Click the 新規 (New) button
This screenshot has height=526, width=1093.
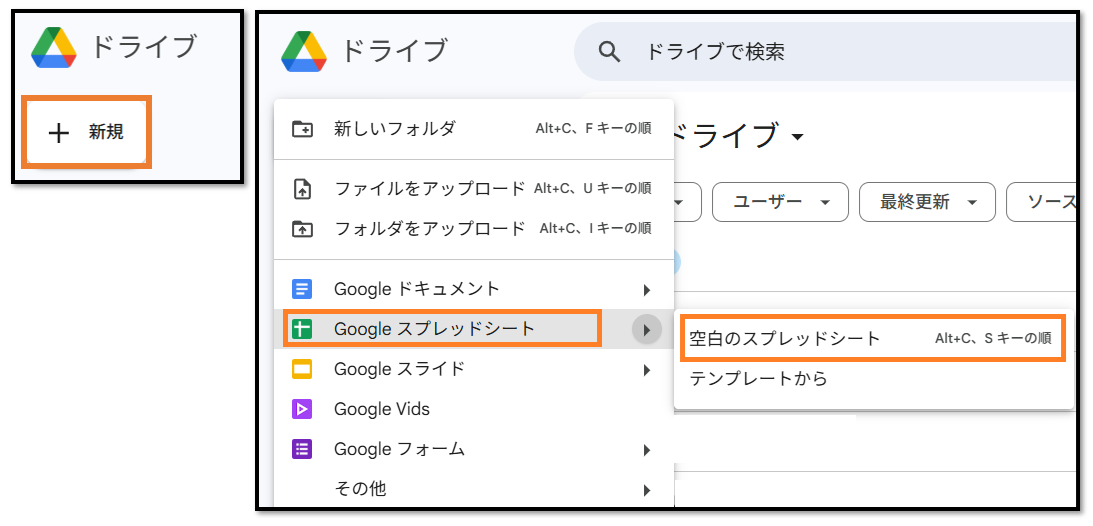click(87, 132)
